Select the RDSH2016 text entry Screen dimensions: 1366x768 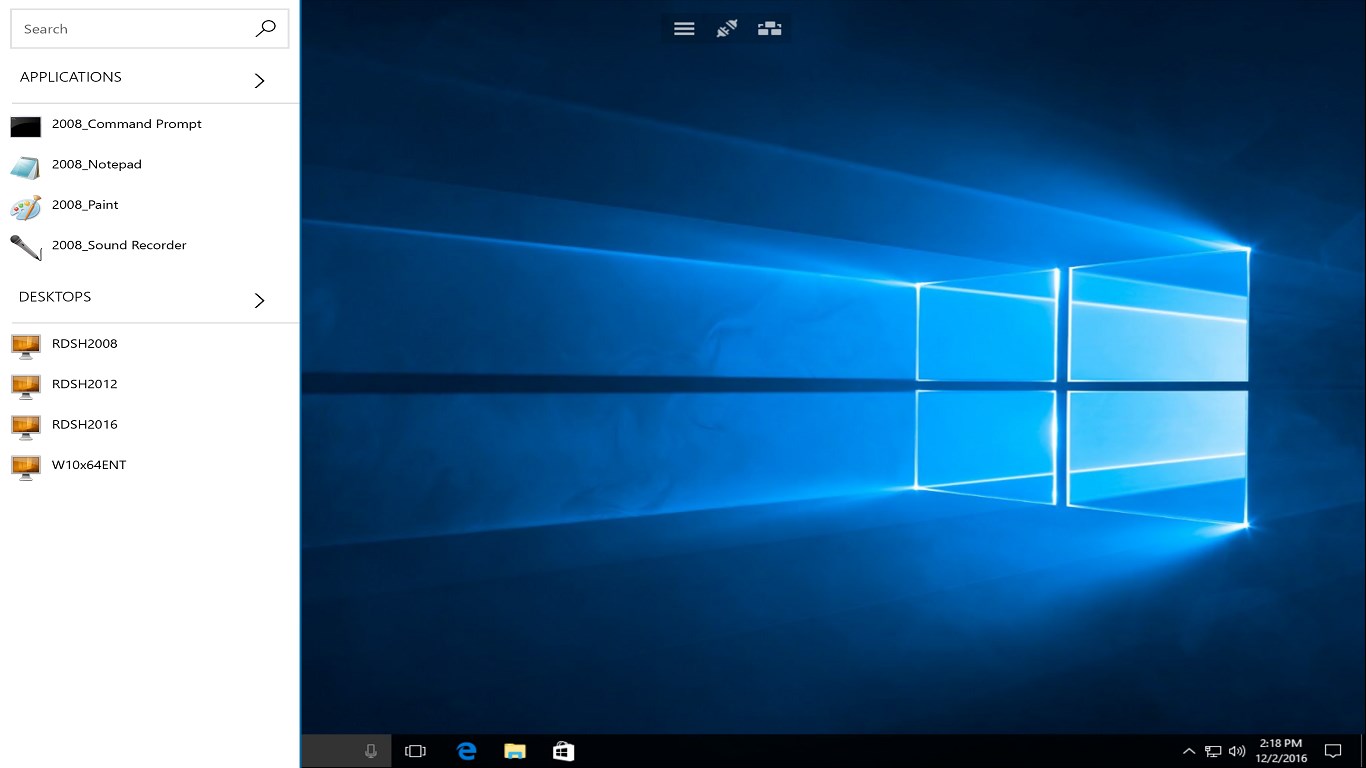tap(85, 424)
